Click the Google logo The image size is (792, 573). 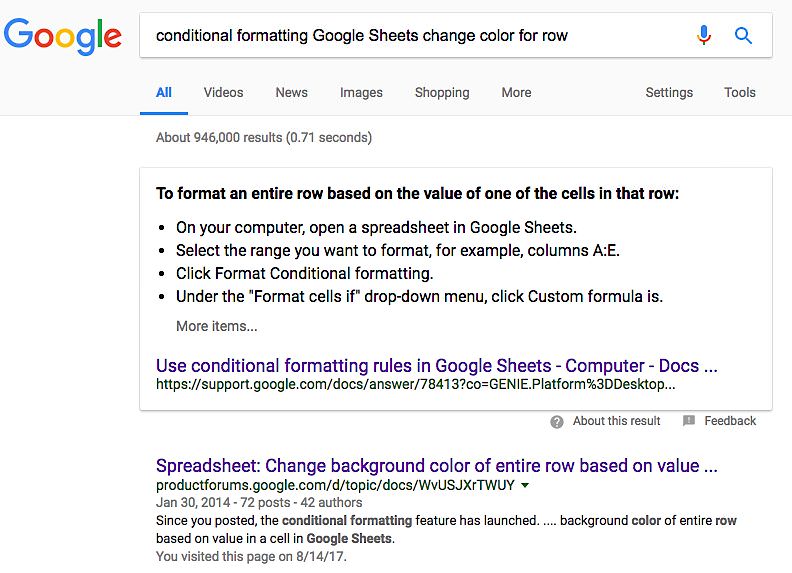[x=63, y=36]
